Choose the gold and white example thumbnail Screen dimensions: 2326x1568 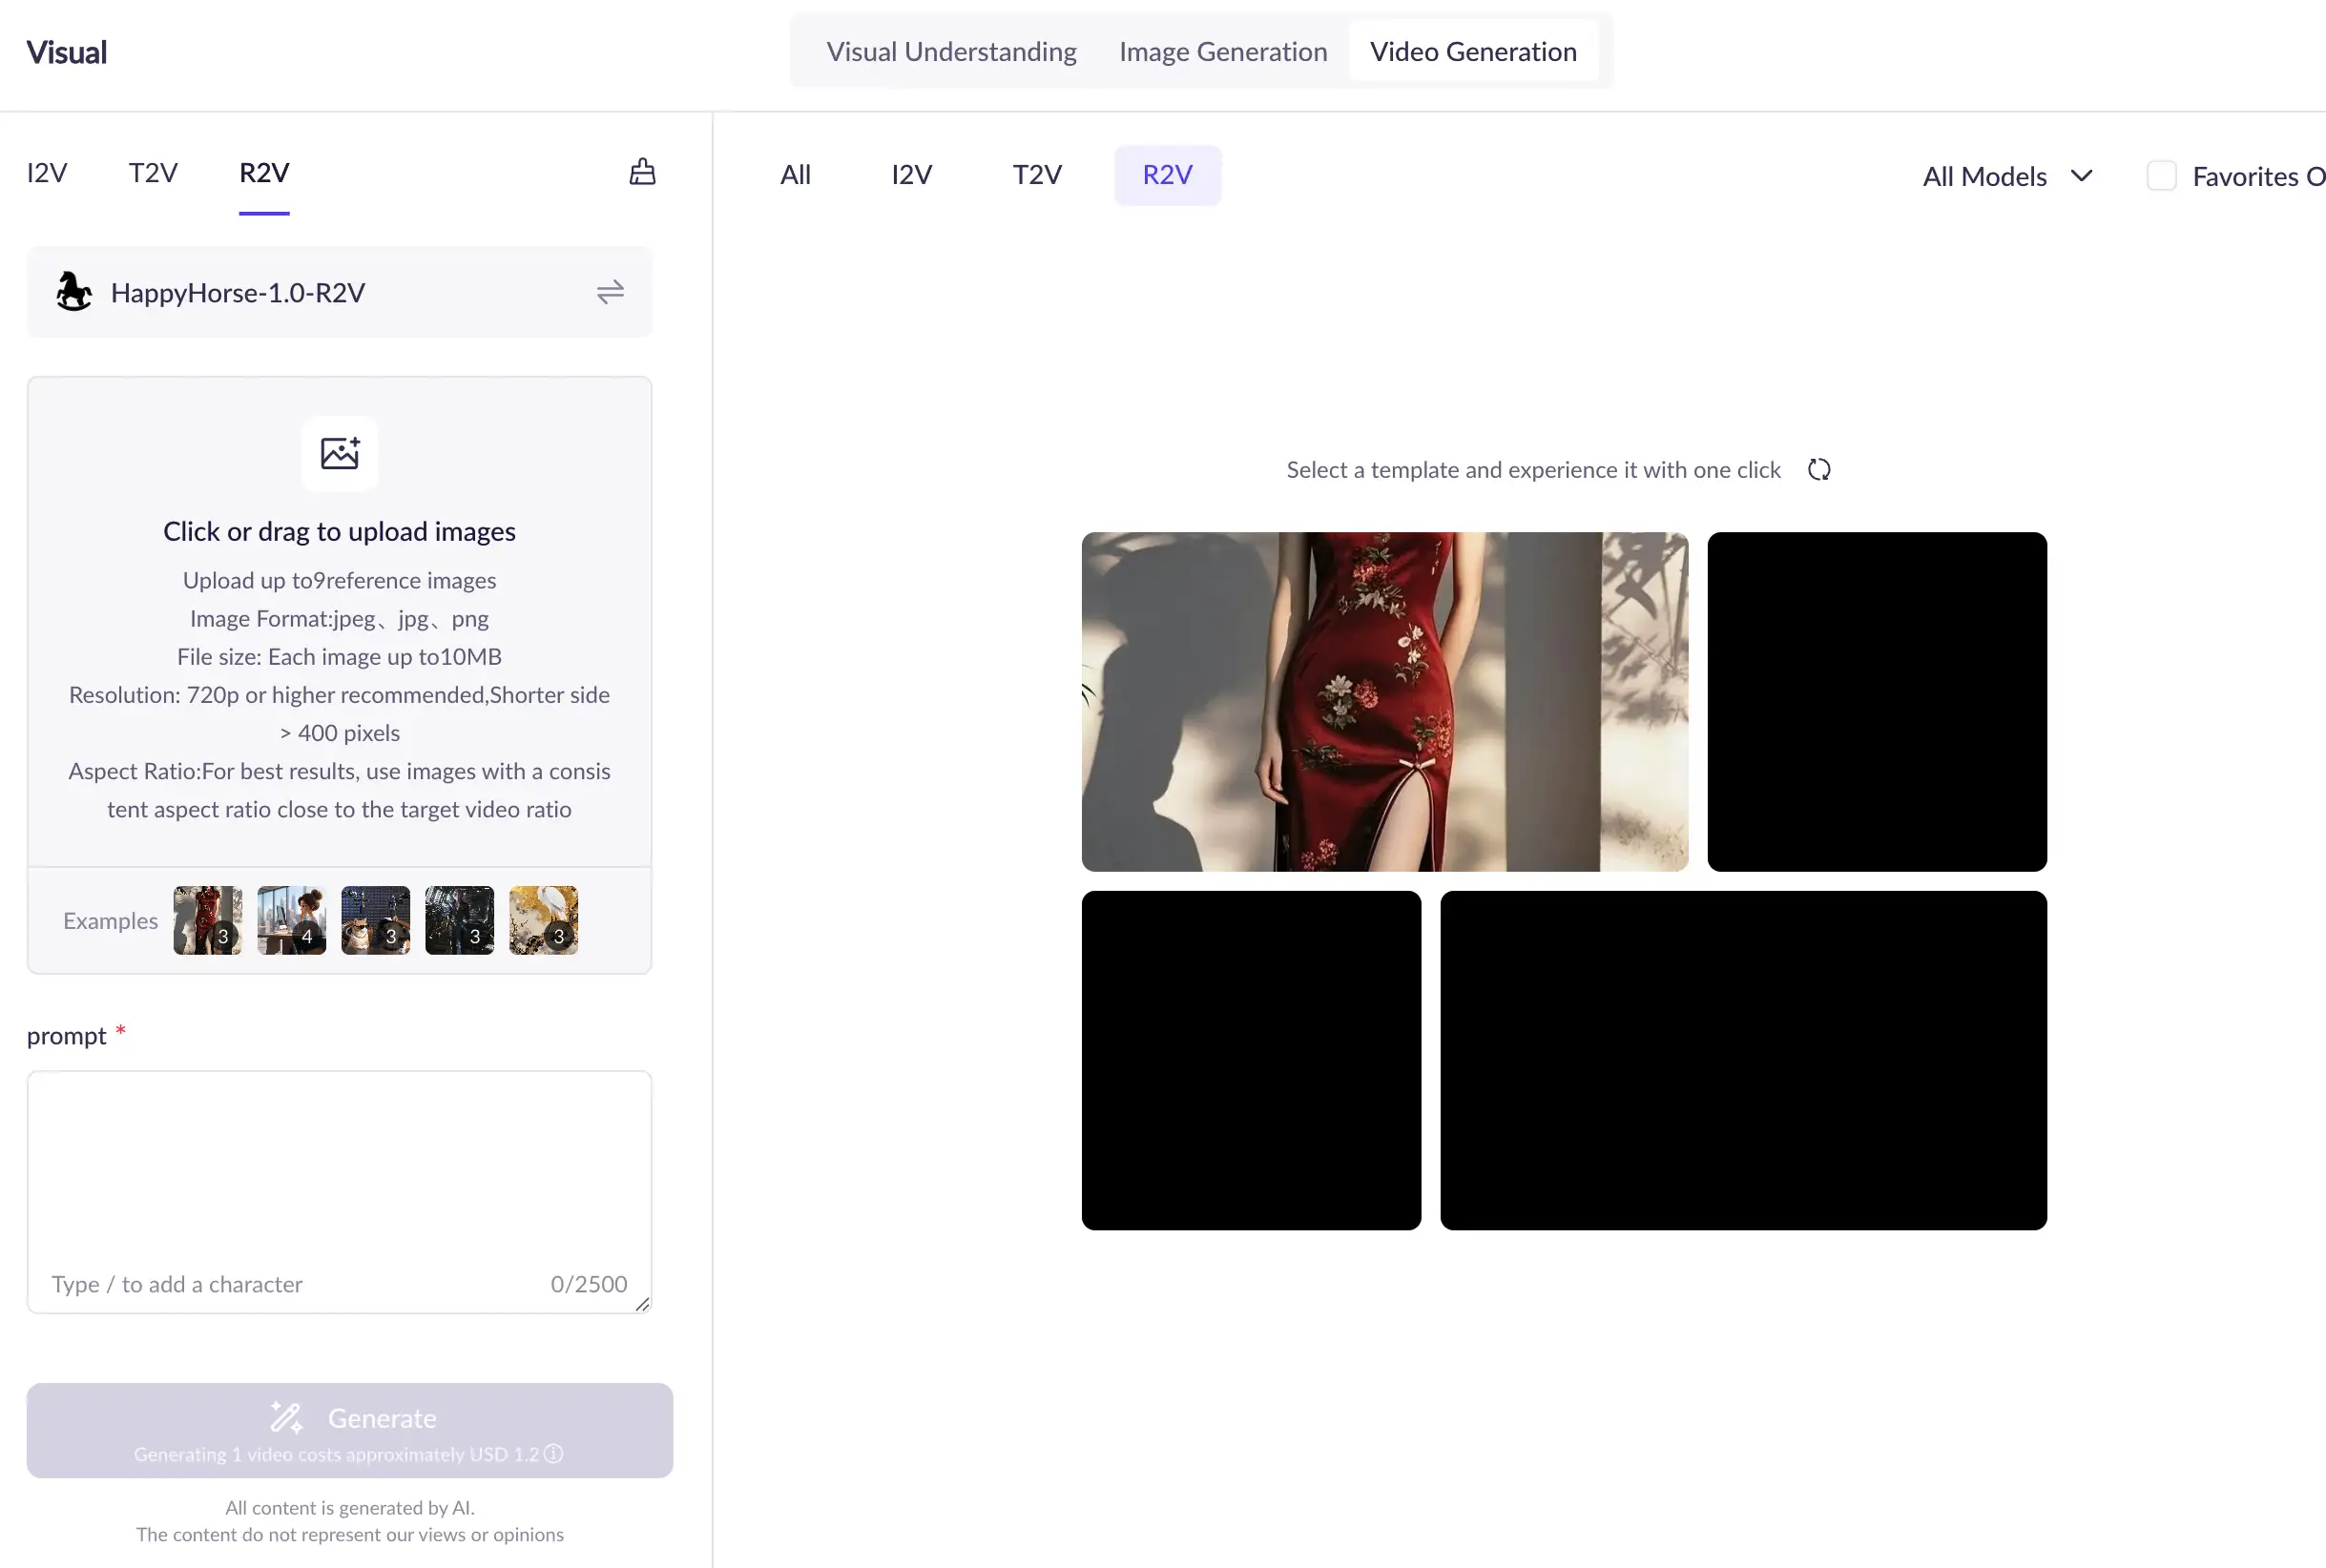pos(543,920)
